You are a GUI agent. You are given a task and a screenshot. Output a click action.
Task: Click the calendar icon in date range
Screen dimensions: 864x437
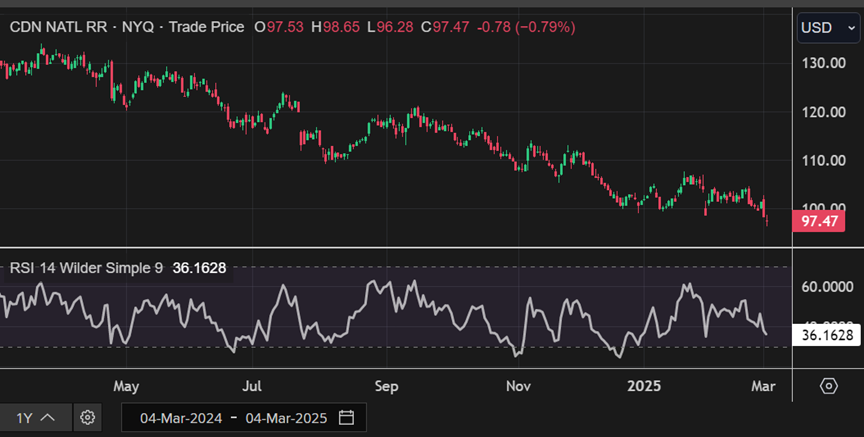[347, 417]
